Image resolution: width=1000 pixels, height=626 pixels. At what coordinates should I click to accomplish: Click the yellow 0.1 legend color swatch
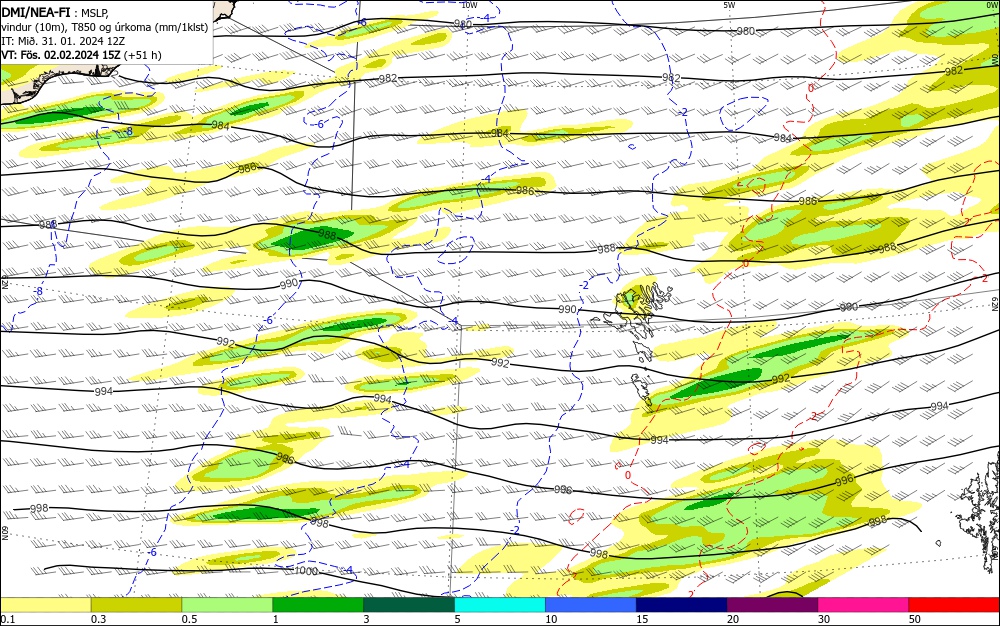45,605
